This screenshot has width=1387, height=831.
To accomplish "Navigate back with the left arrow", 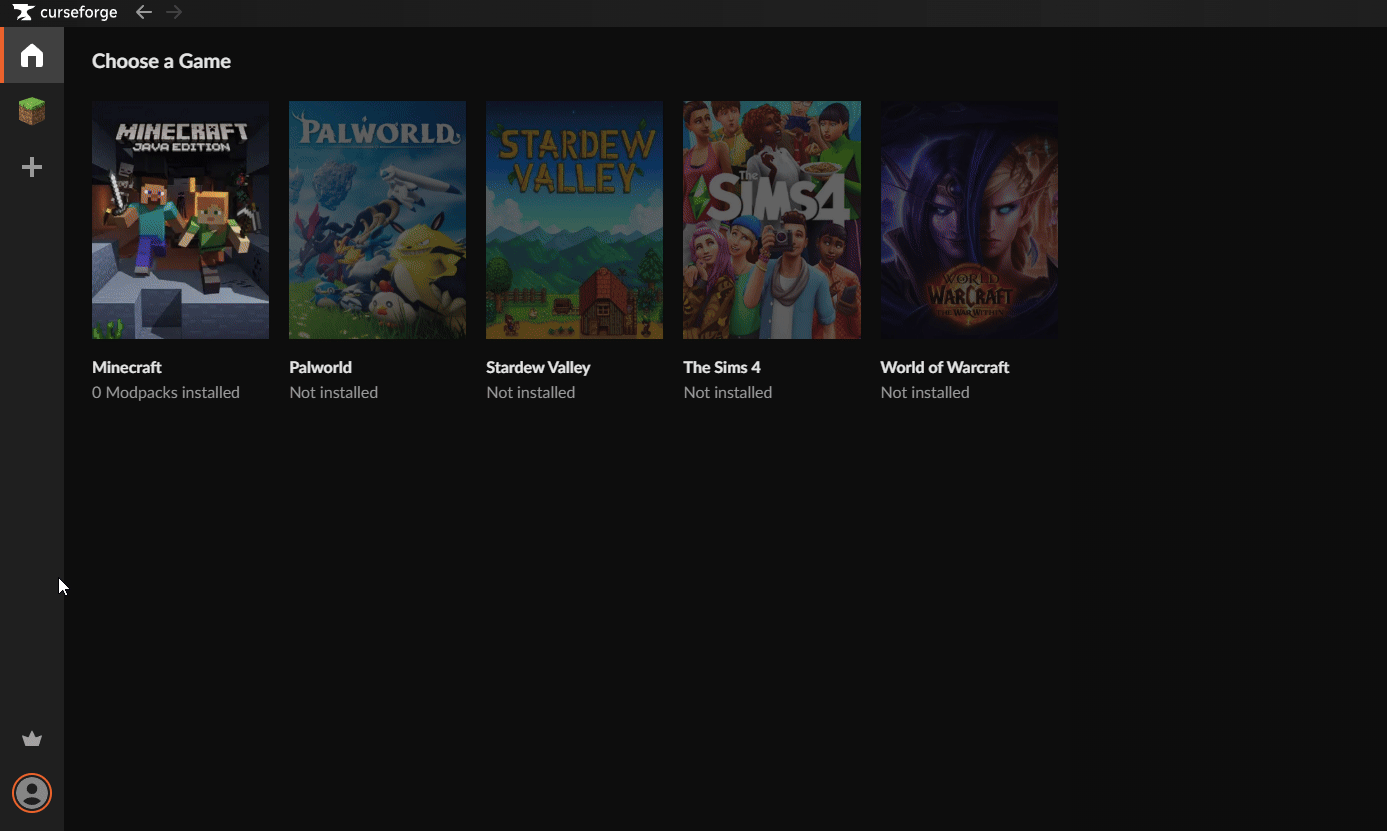I will [x=144, y=13].
